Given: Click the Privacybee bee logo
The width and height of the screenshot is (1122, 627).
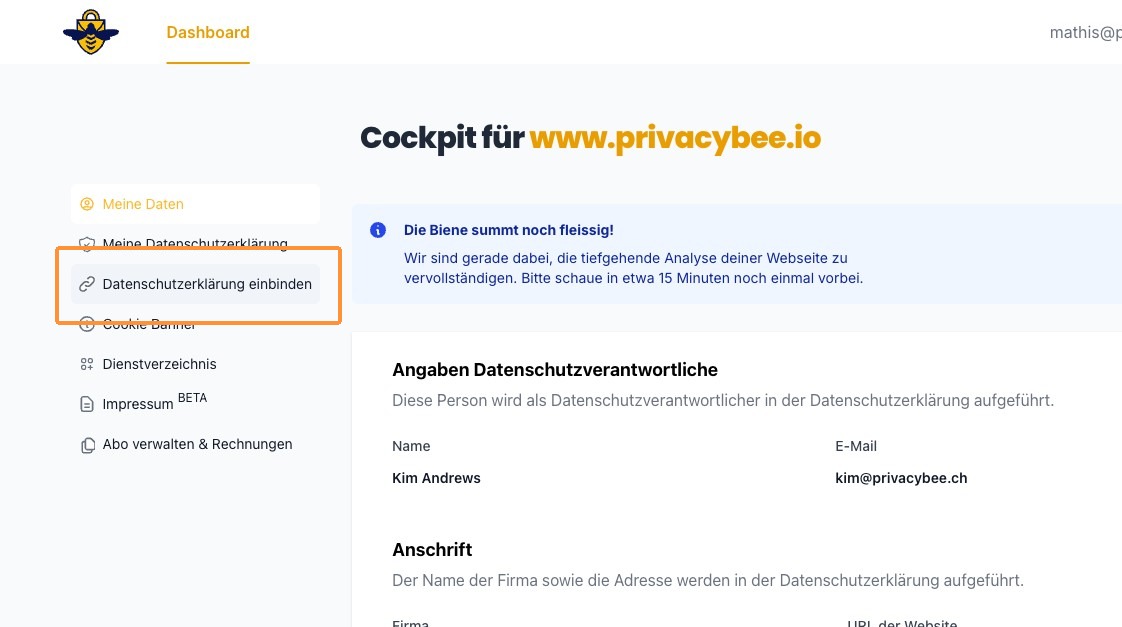Looking at the screenshot, I should (91, 32).
